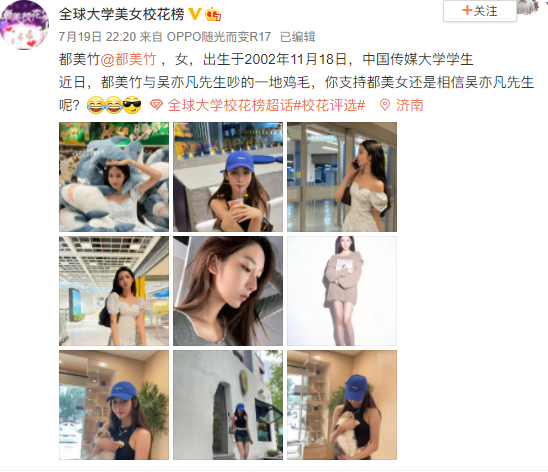Click the 关注 follow button
Viewport: 548px width, 472px height.
(x=480, y=11)
